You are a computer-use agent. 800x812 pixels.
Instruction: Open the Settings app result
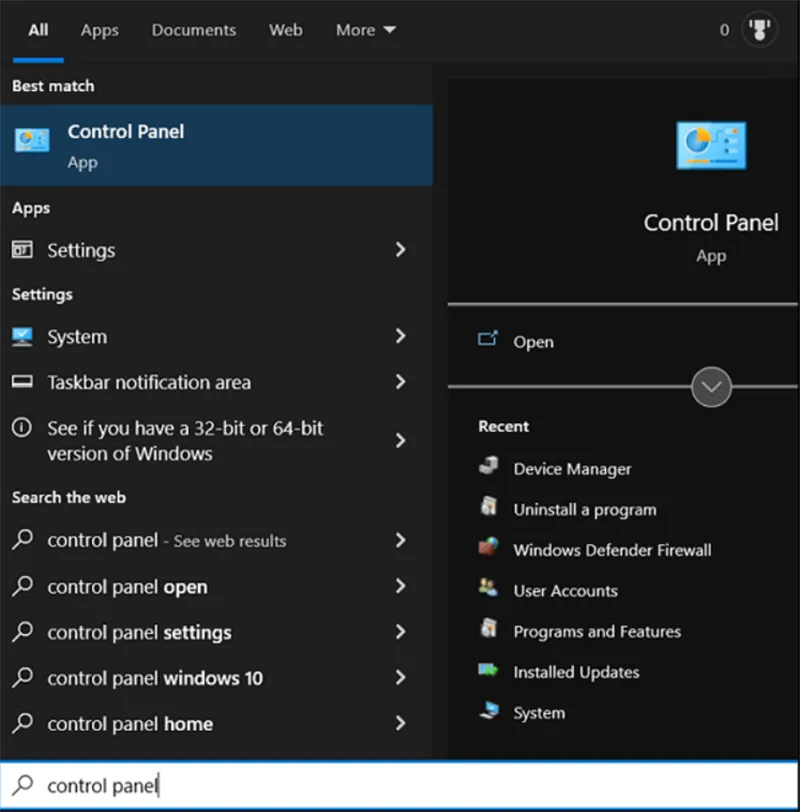[216, 250]
